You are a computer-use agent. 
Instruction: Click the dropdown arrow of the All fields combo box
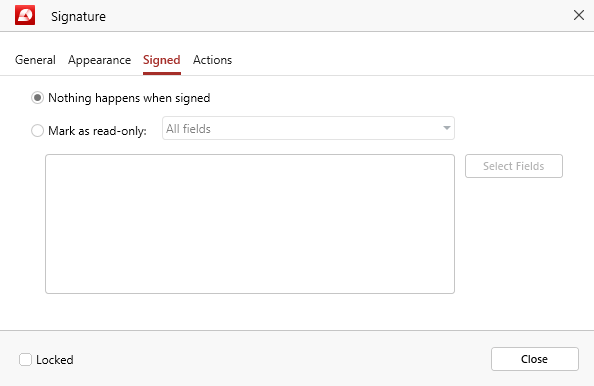447,128
